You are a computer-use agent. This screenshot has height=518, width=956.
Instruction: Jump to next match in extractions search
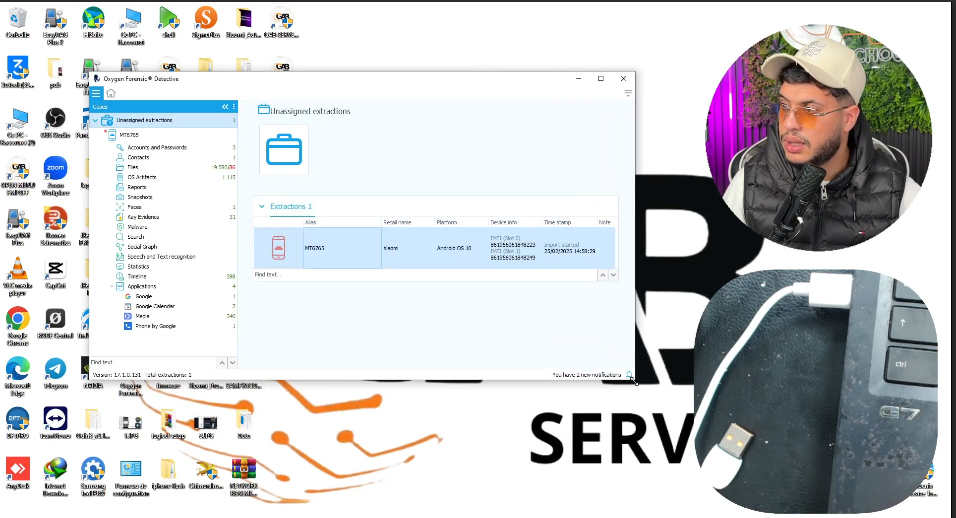pos(613,275)
